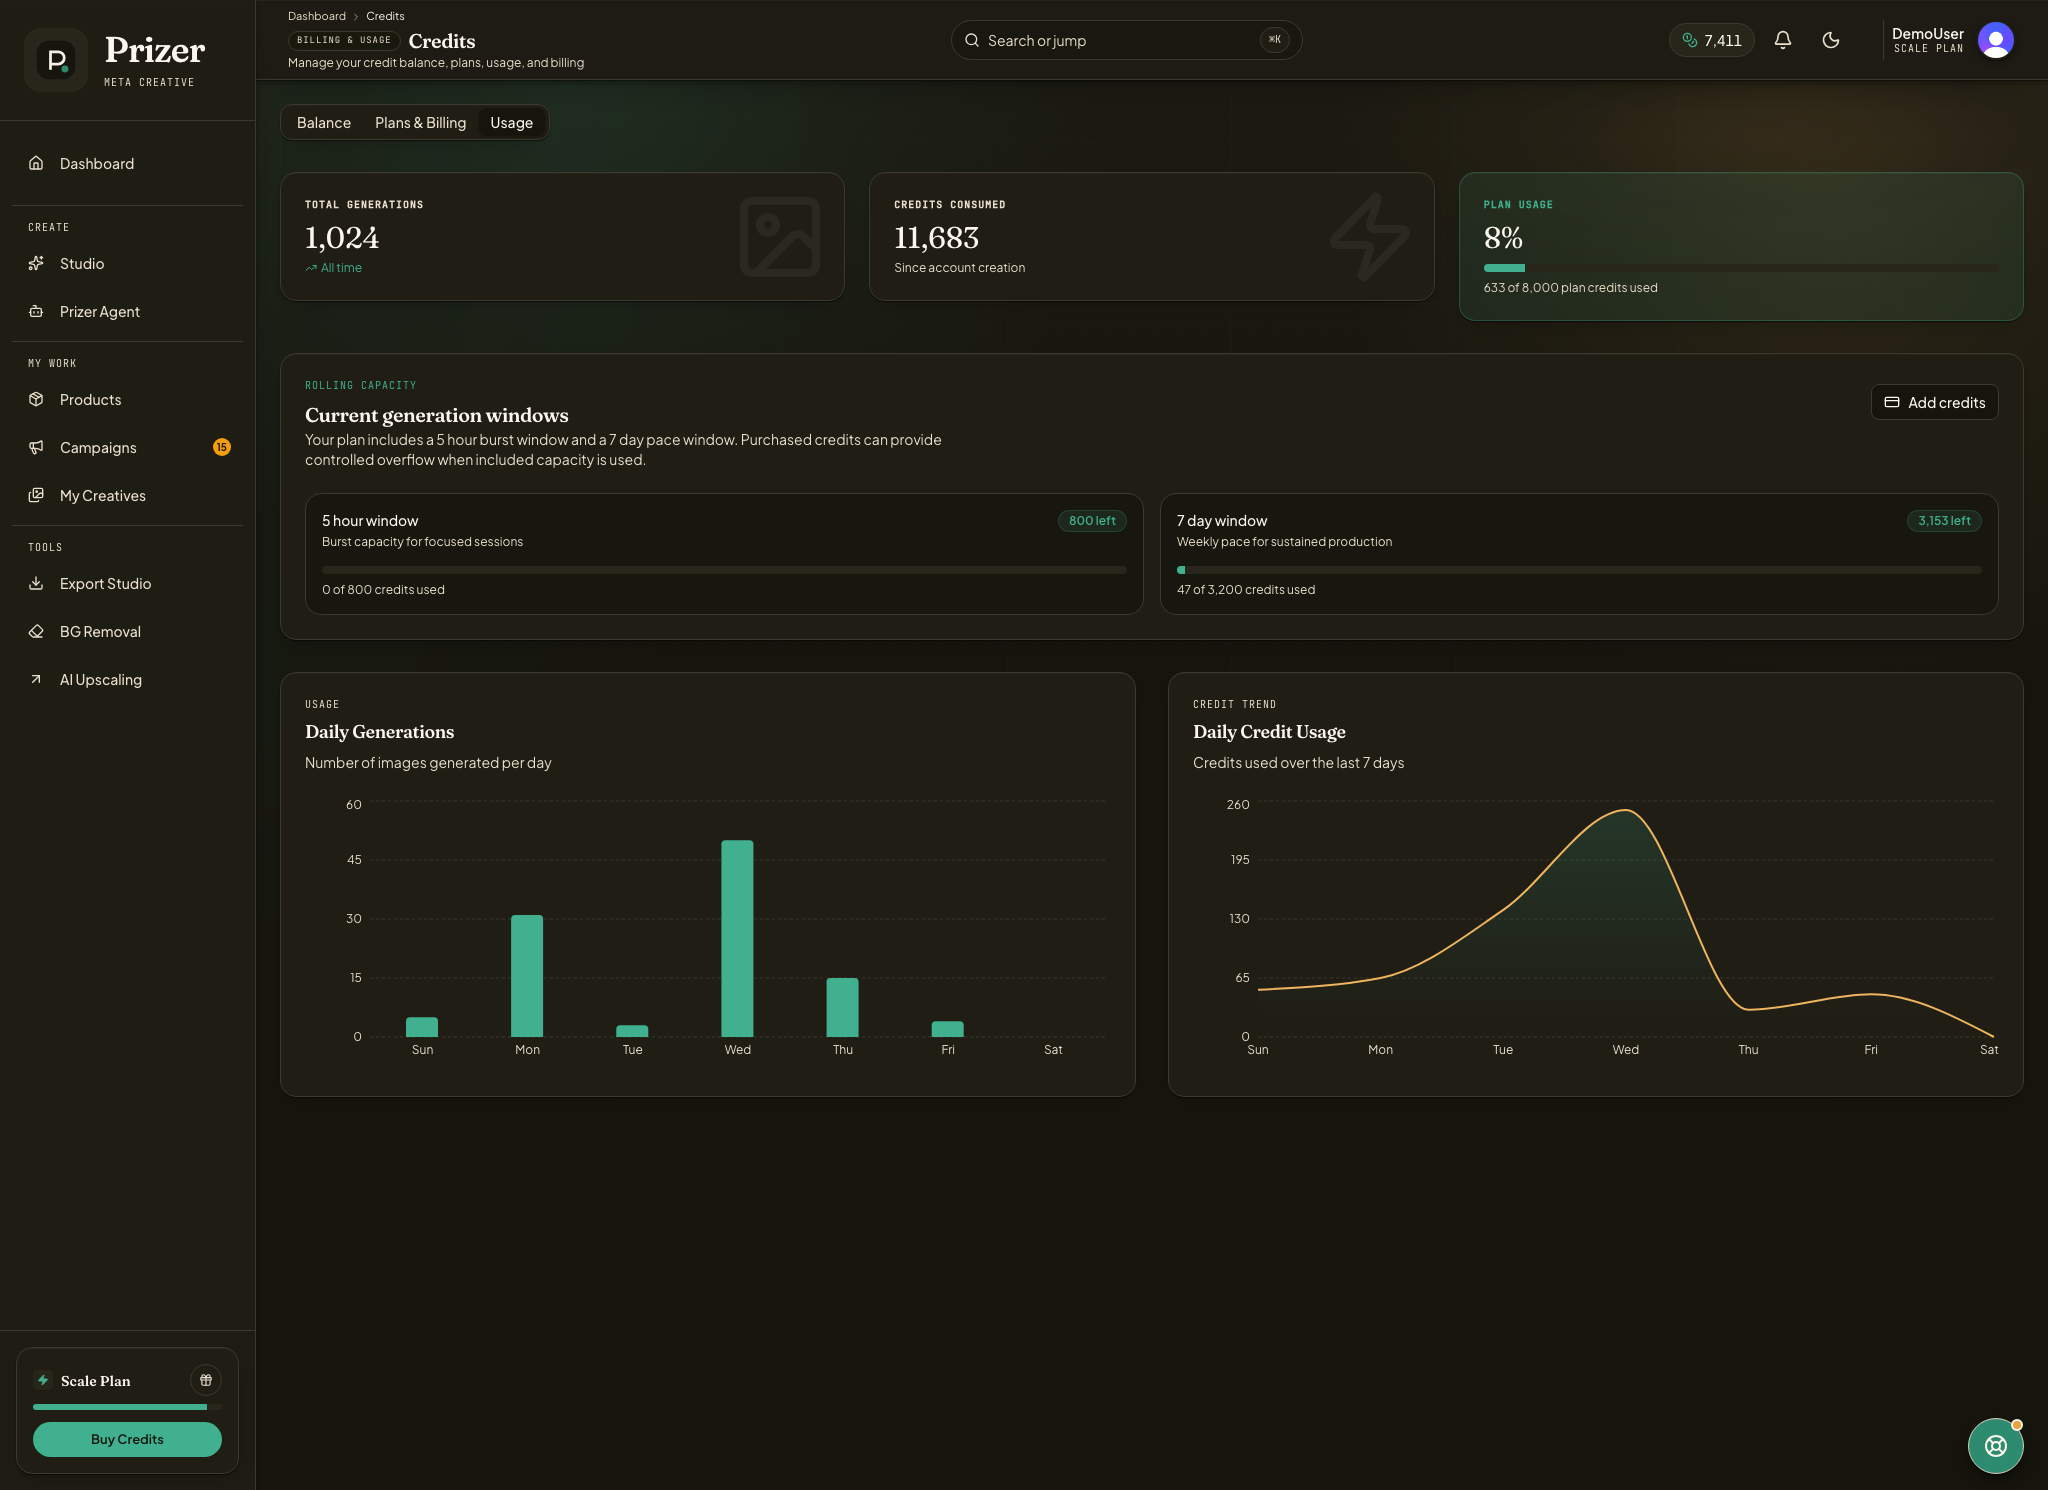The width and height of the screenshot is (2048, 1490).
Task: Click the Prizer logo icon
Action: [56, 60]
